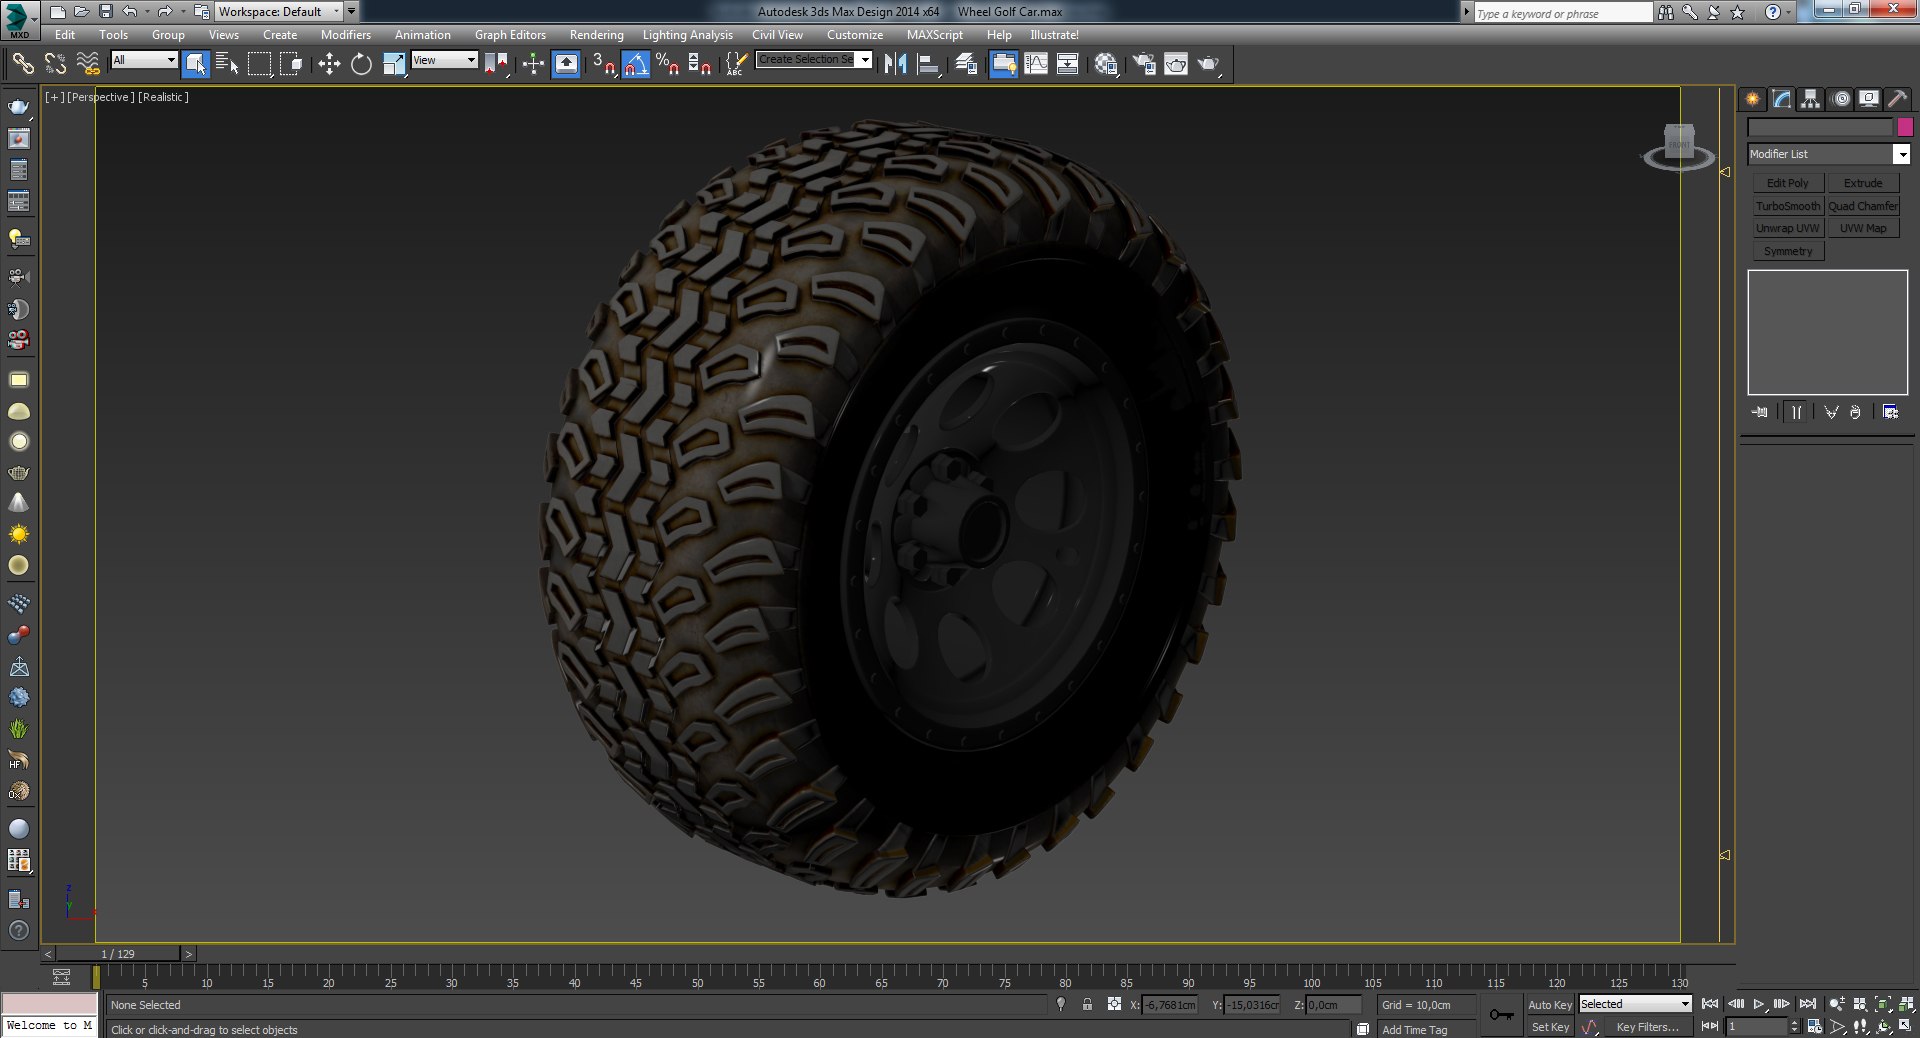Click the TurboSmooth modifier button

(1788, 206)
